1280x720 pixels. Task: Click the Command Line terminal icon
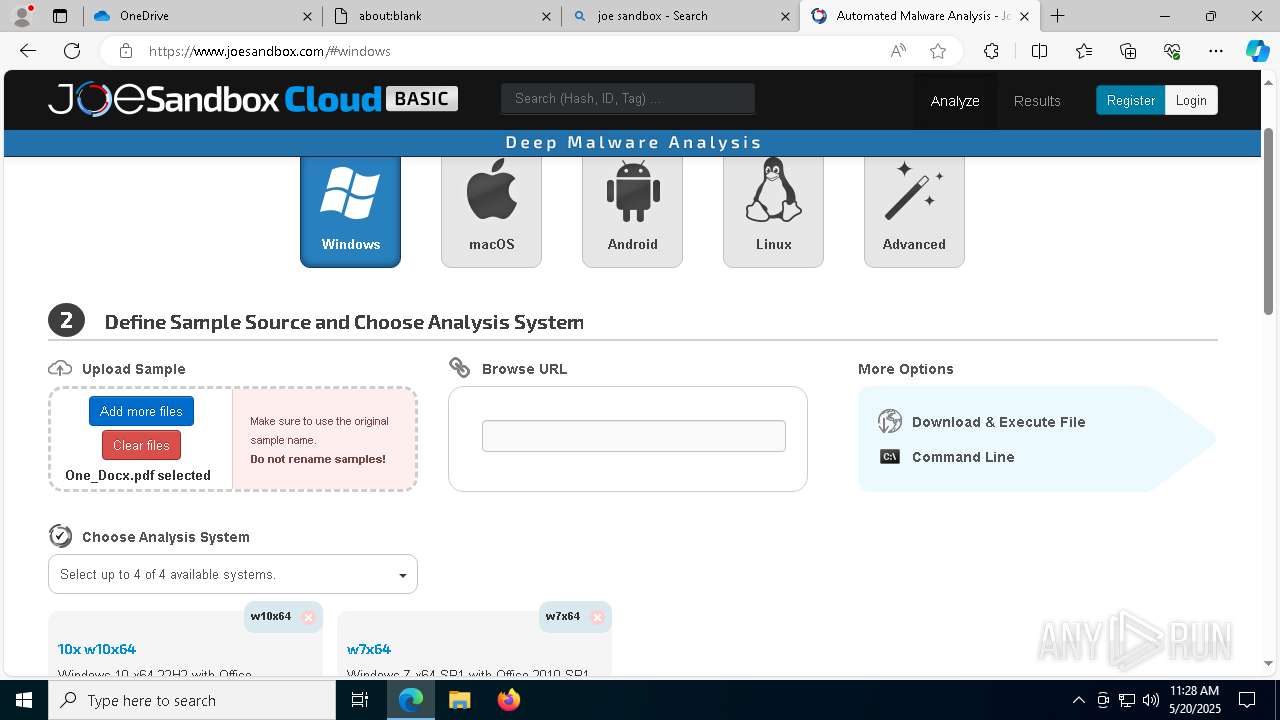coord(889,457)
